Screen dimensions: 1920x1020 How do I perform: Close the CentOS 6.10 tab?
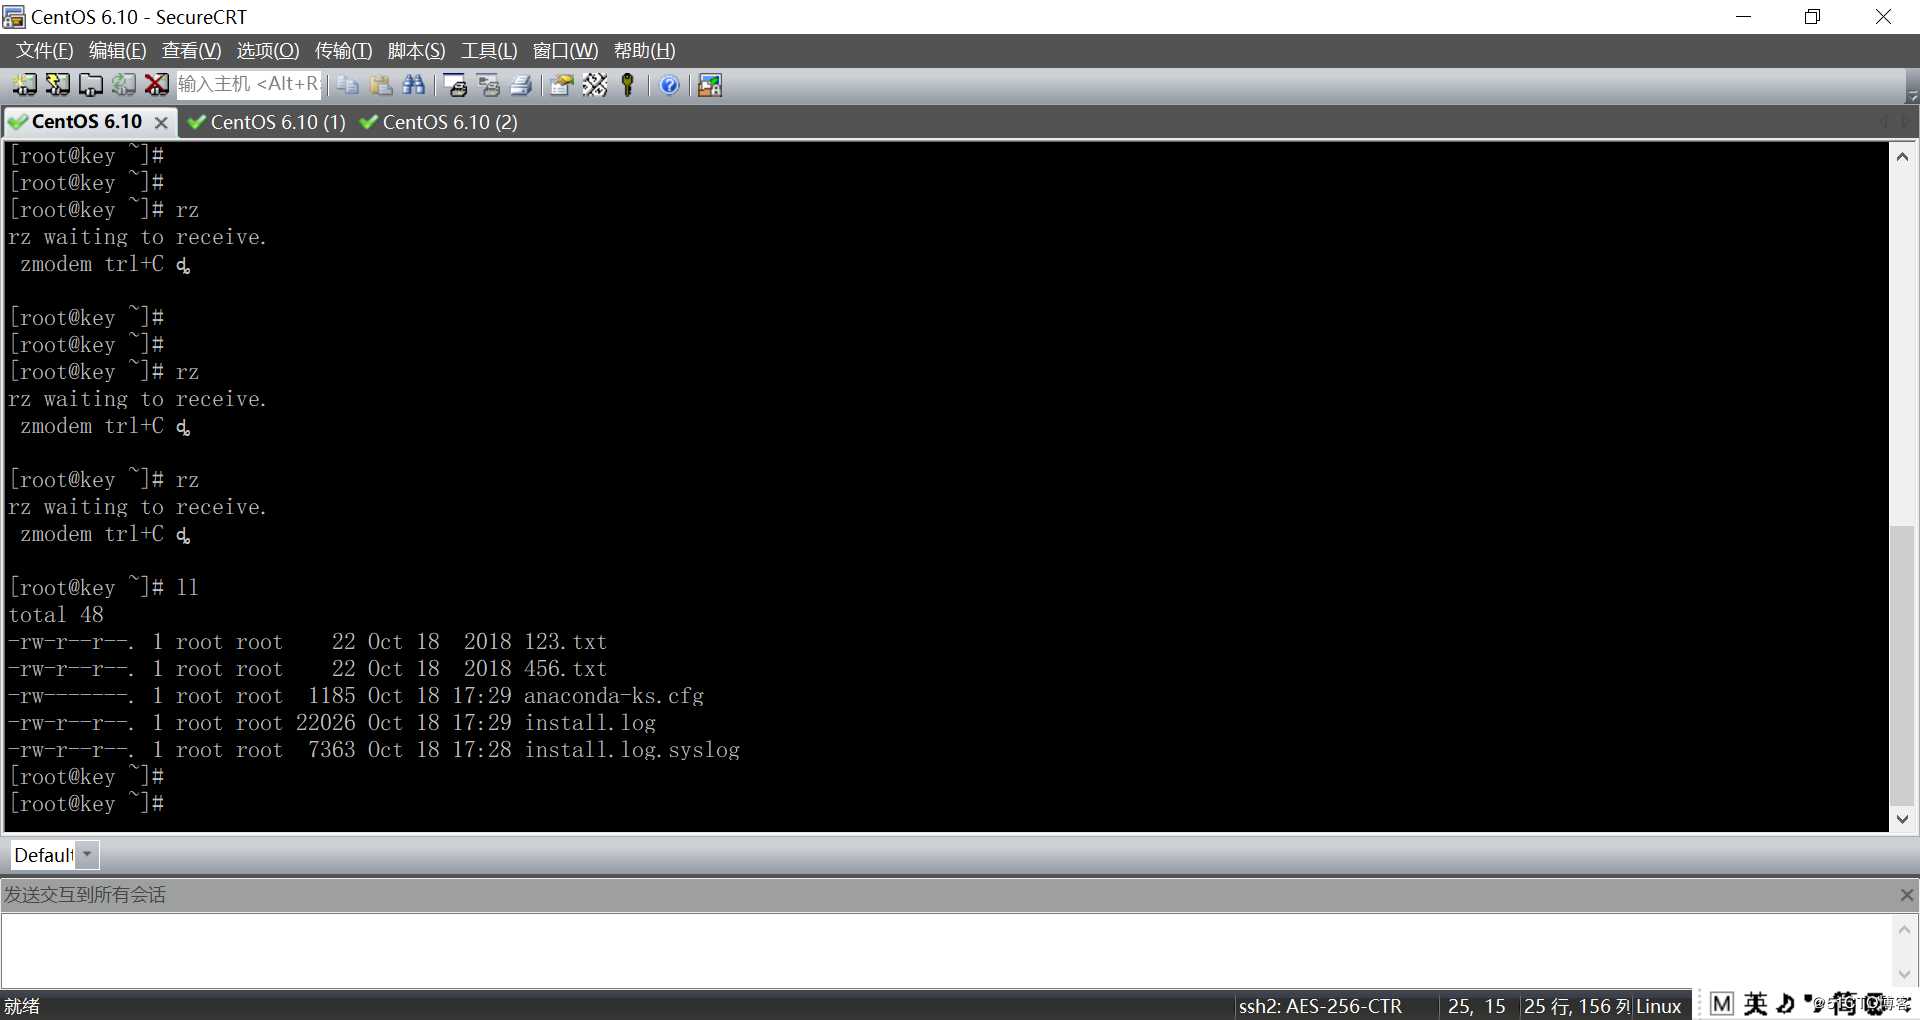(161, 123)
